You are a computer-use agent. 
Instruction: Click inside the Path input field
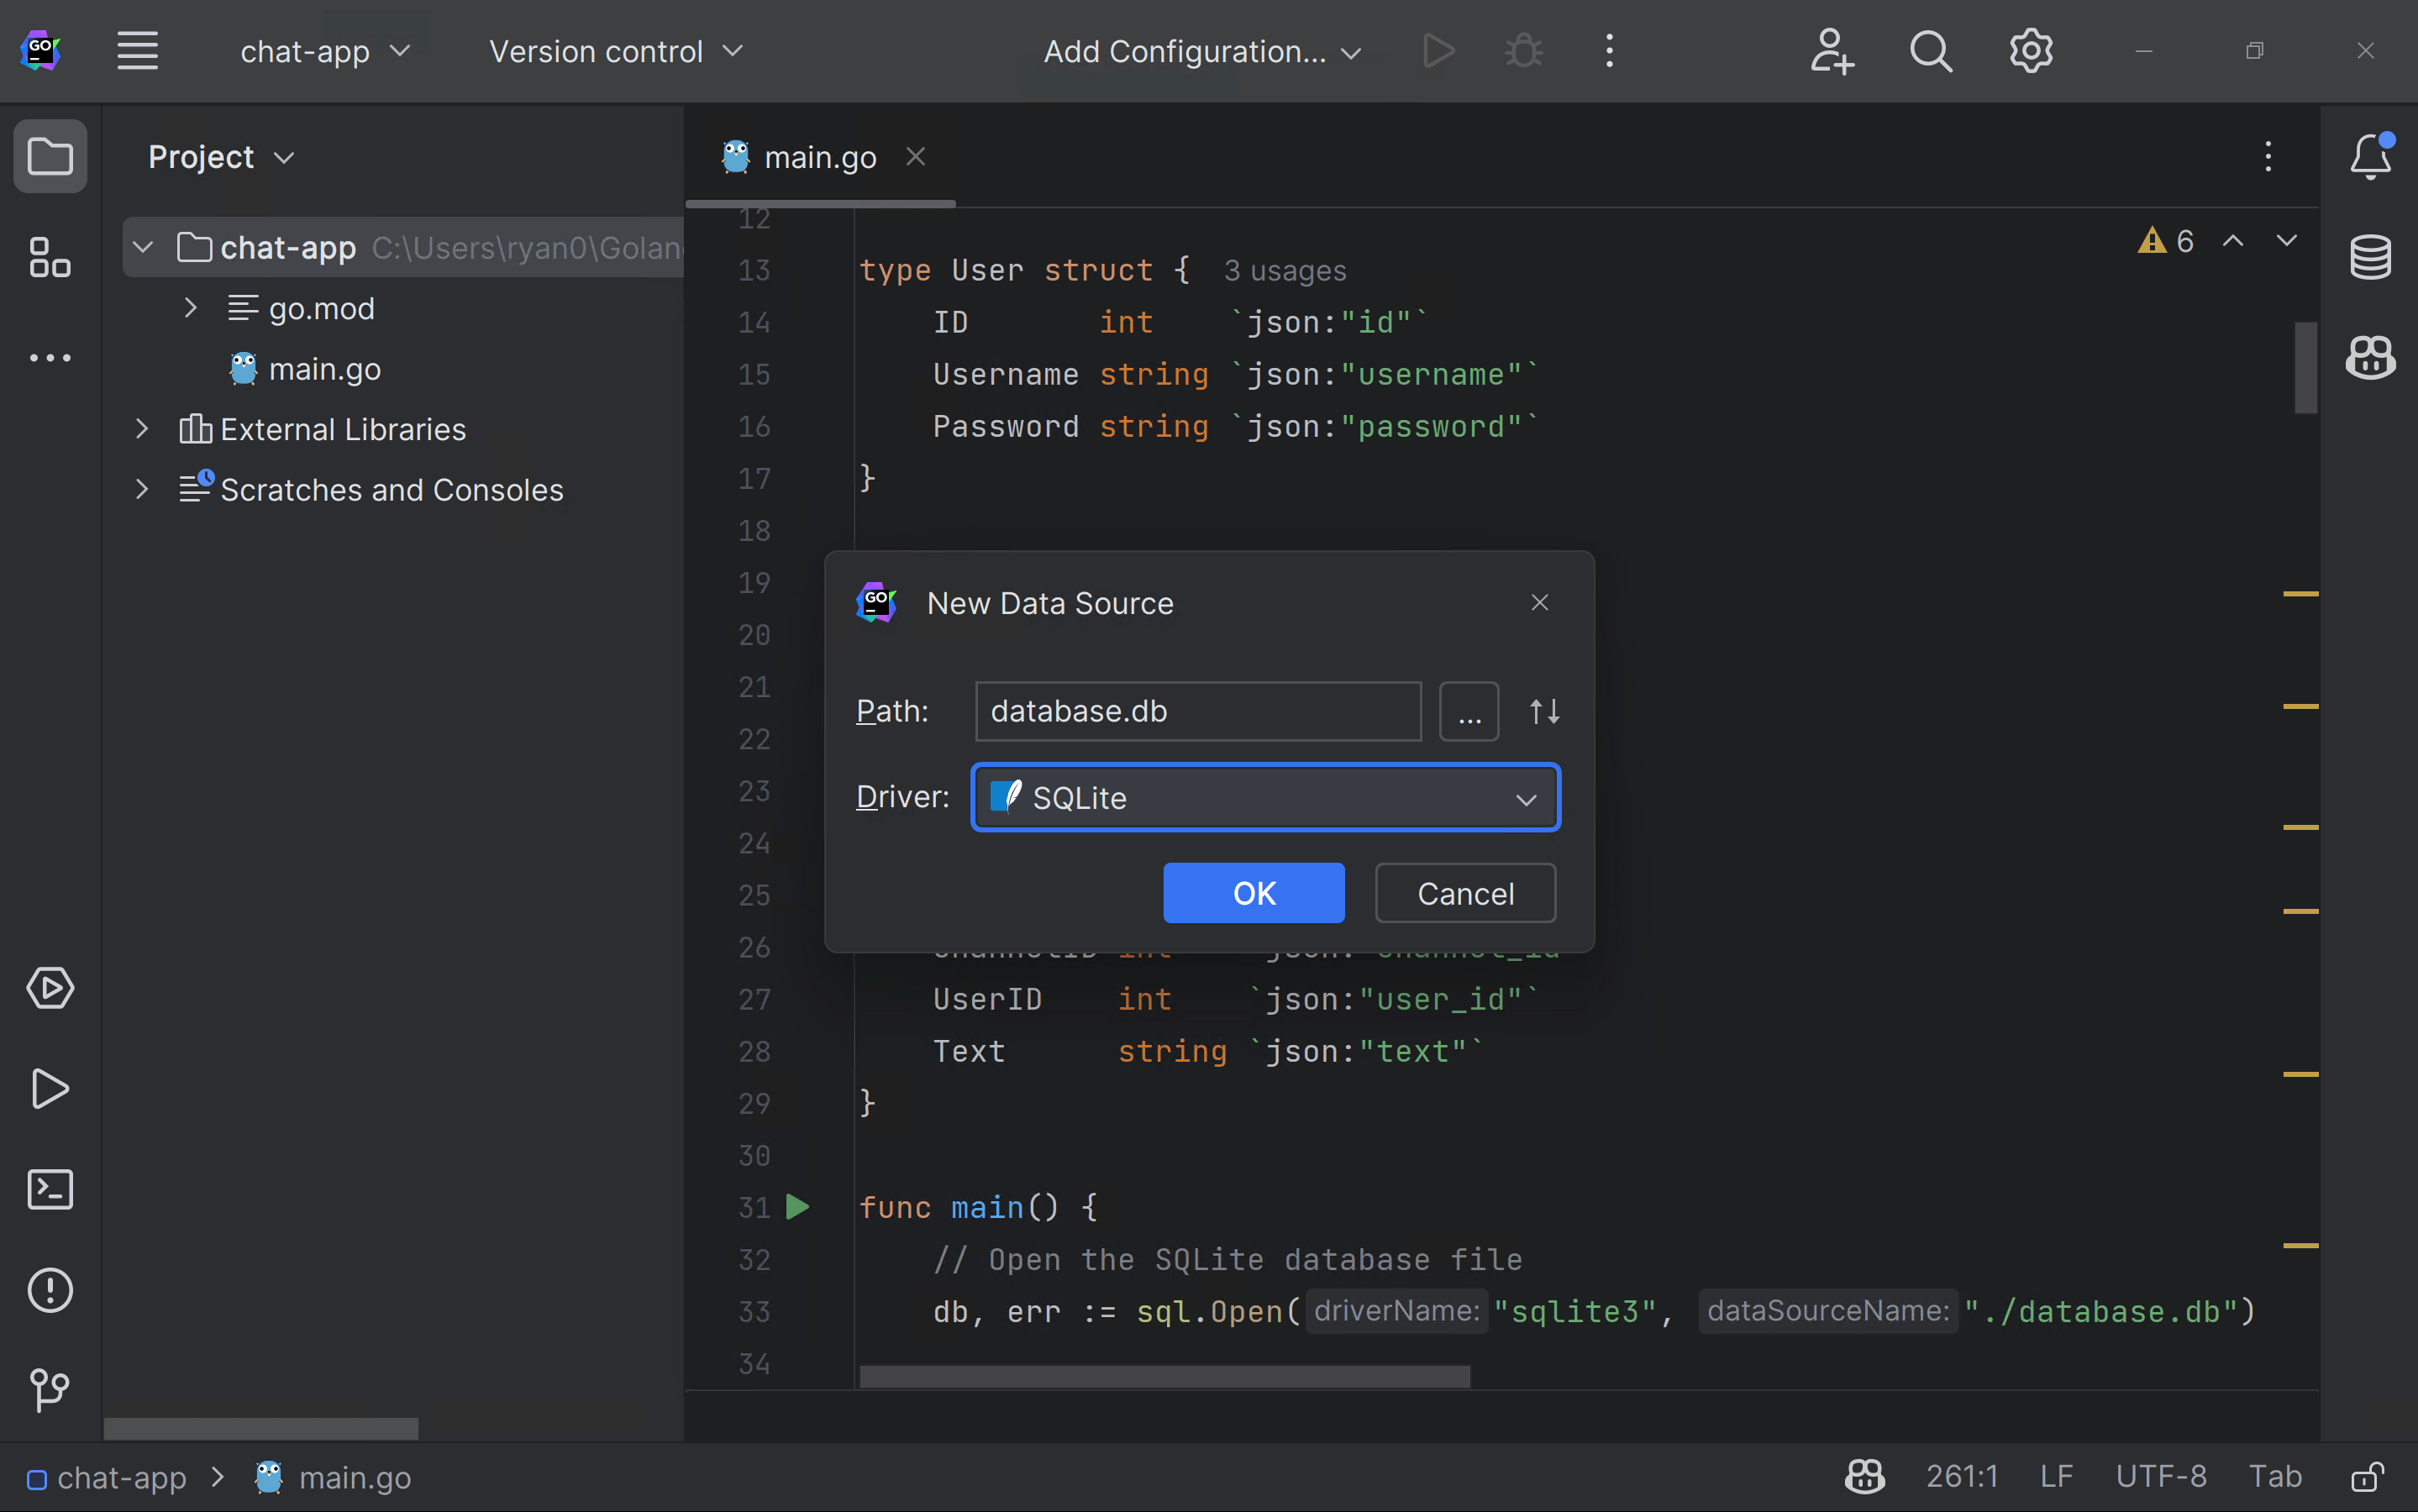click(1196, 711)
